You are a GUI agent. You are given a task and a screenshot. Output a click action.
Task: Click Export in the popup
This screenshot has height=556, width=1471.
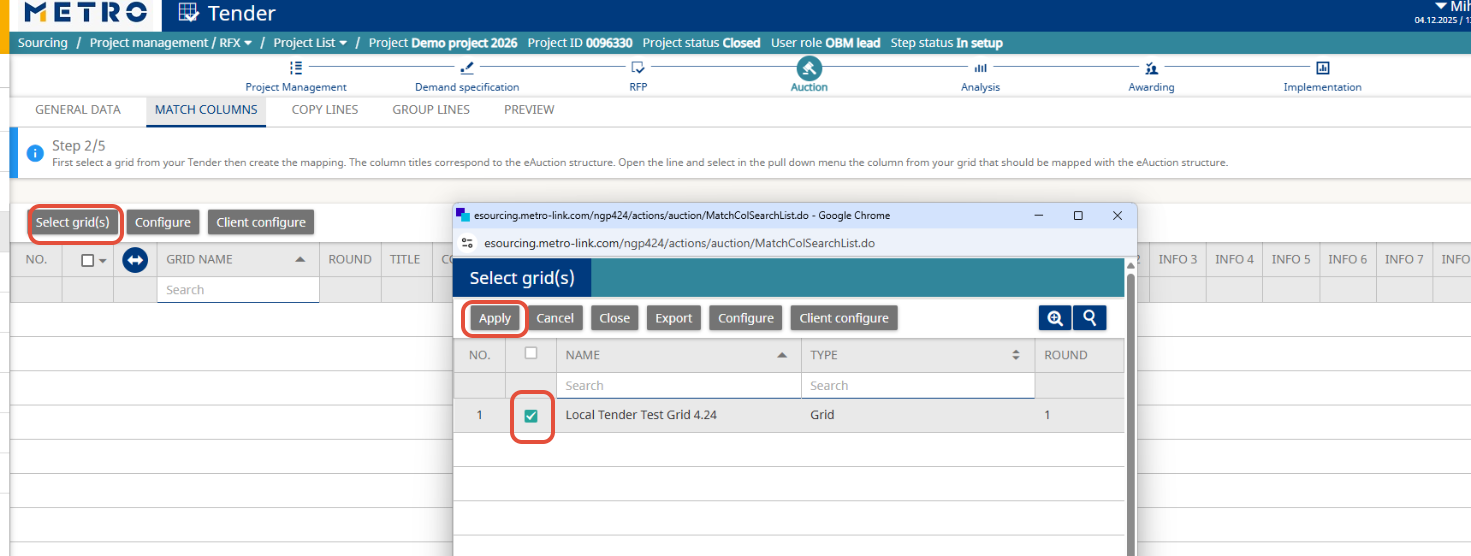tap(674, 318)
